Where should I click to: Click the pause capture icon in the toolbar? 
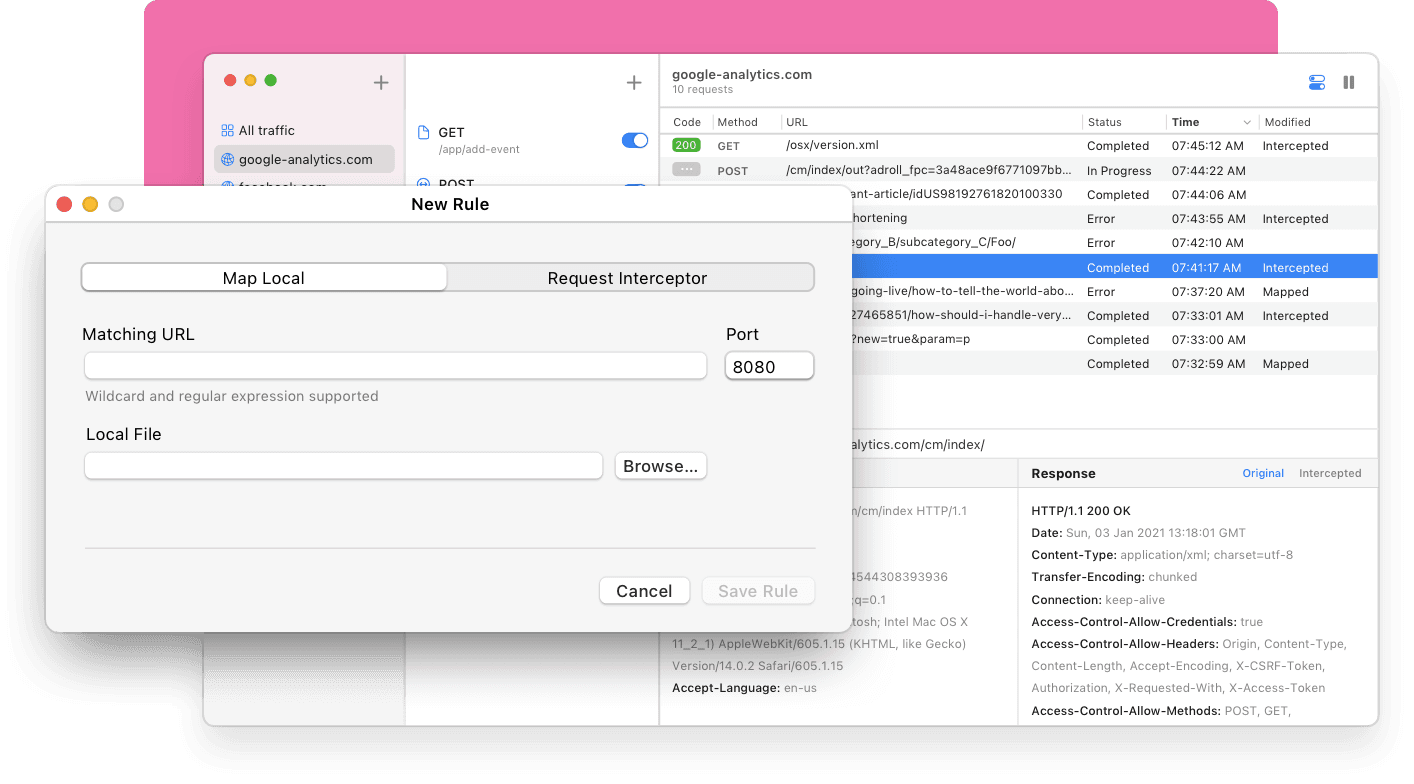1349,82
